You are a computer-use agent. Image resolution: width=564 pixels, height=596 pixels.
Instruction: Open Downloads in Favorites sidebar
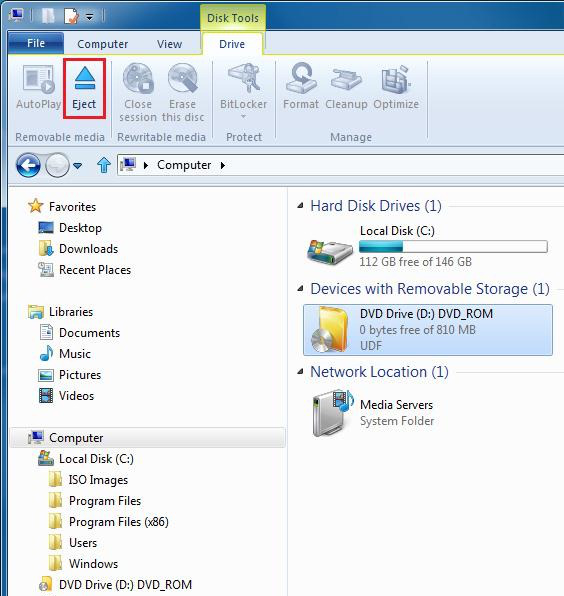pyautogui.click(x=88, y=249)
